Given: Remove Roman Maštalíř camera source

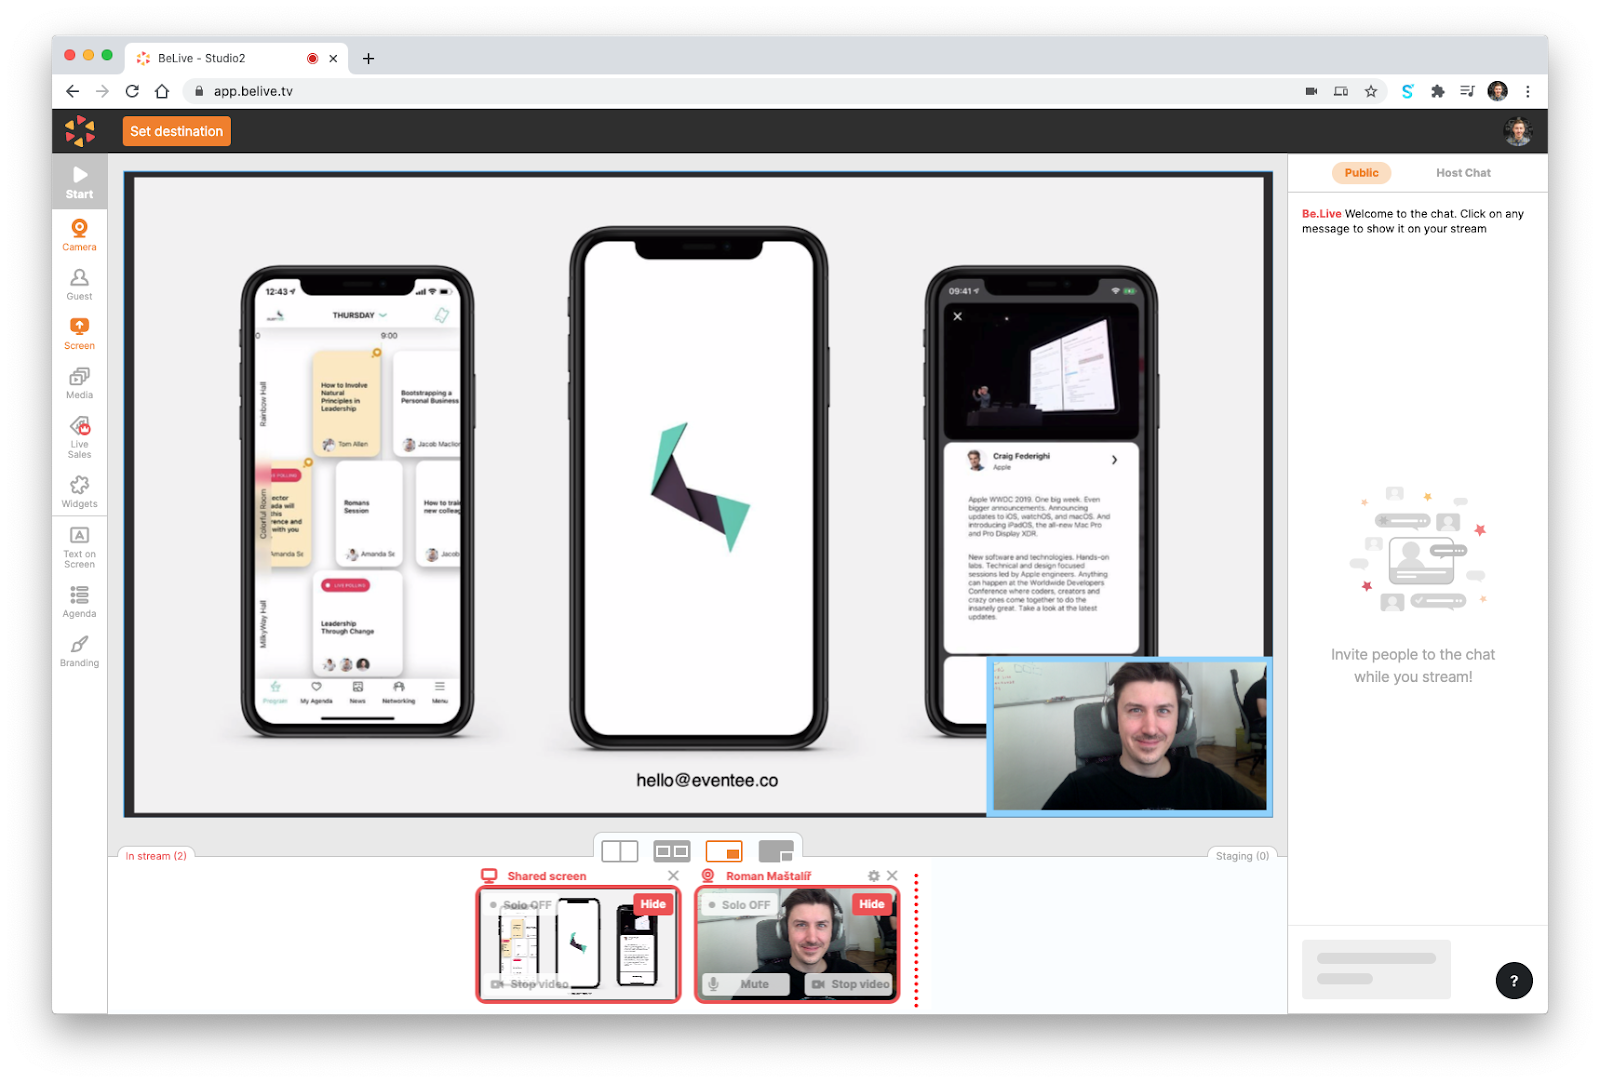Looking at the screenshot, I should point(892,876).
